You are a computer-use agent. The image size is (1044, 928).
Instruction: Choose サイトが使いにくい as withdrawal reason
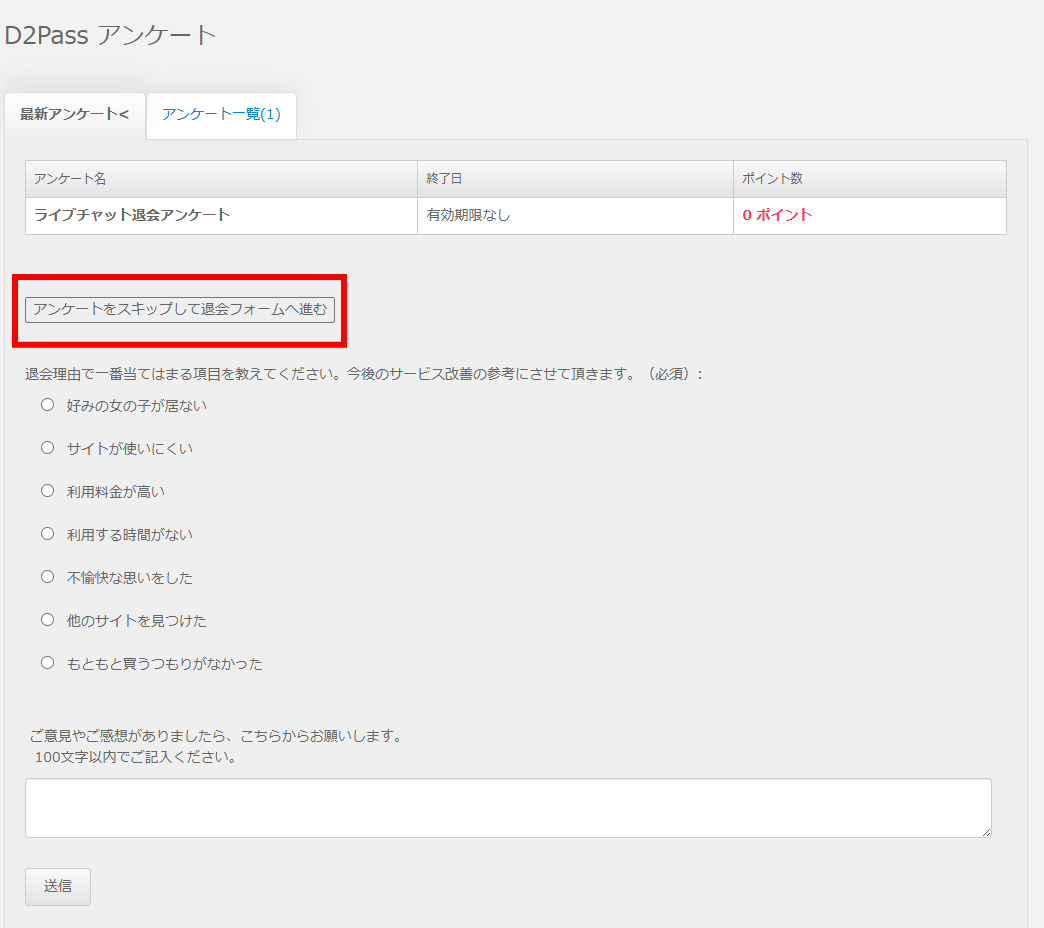pyautogui.click(x=47, y=447)
